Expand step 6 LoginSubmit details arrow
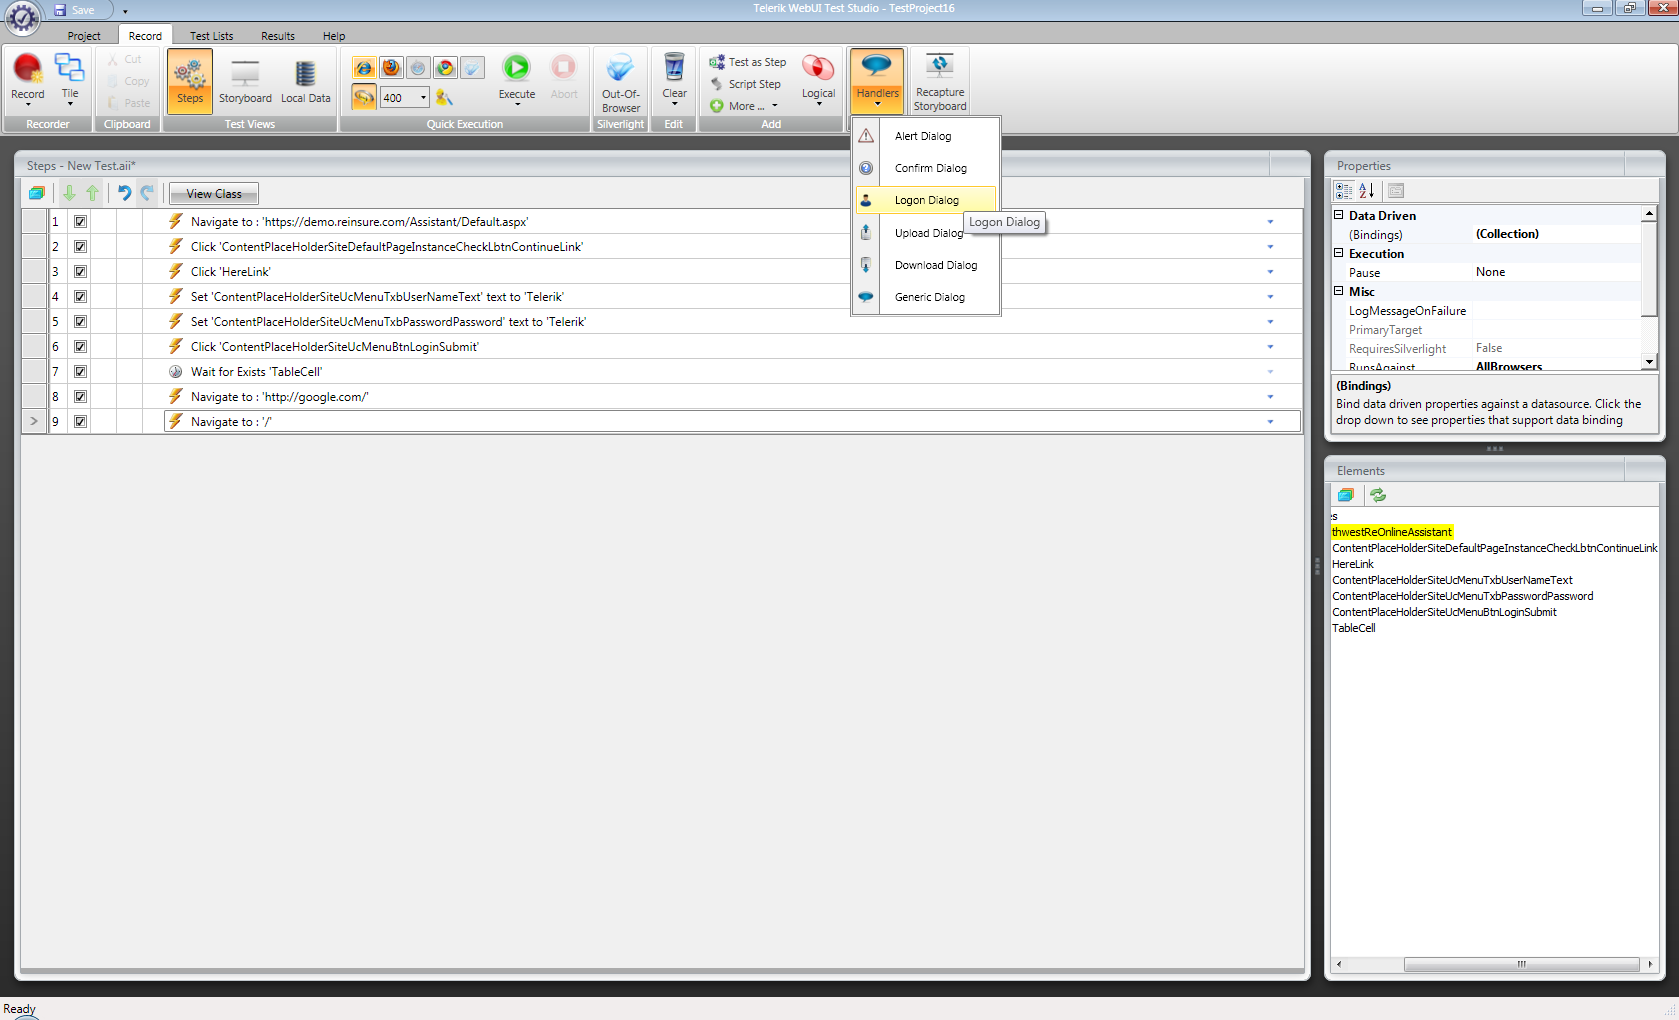 pos(1270,347)
